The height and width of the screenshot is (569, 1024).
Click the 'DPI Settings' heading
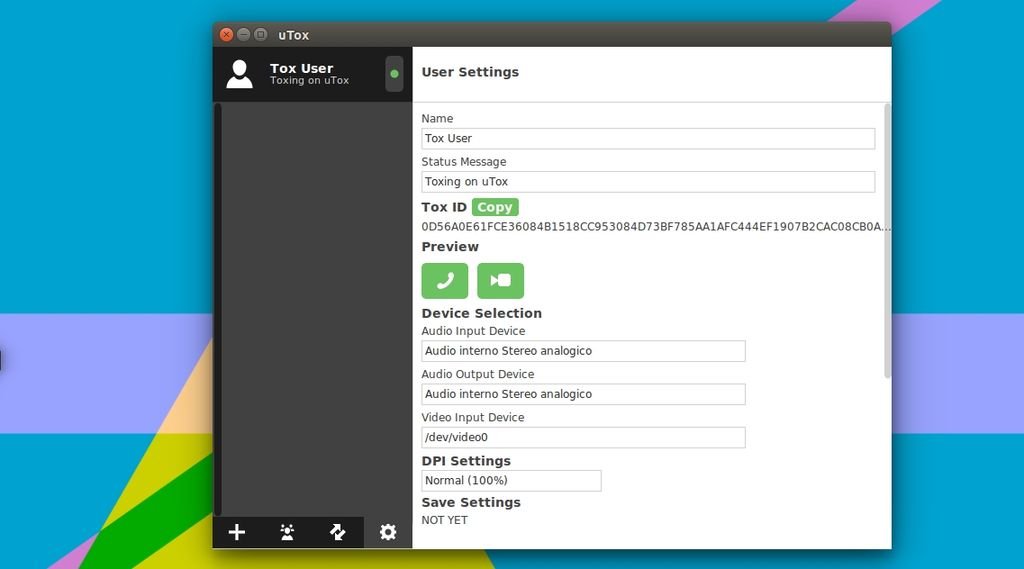(x=466, y=461)
